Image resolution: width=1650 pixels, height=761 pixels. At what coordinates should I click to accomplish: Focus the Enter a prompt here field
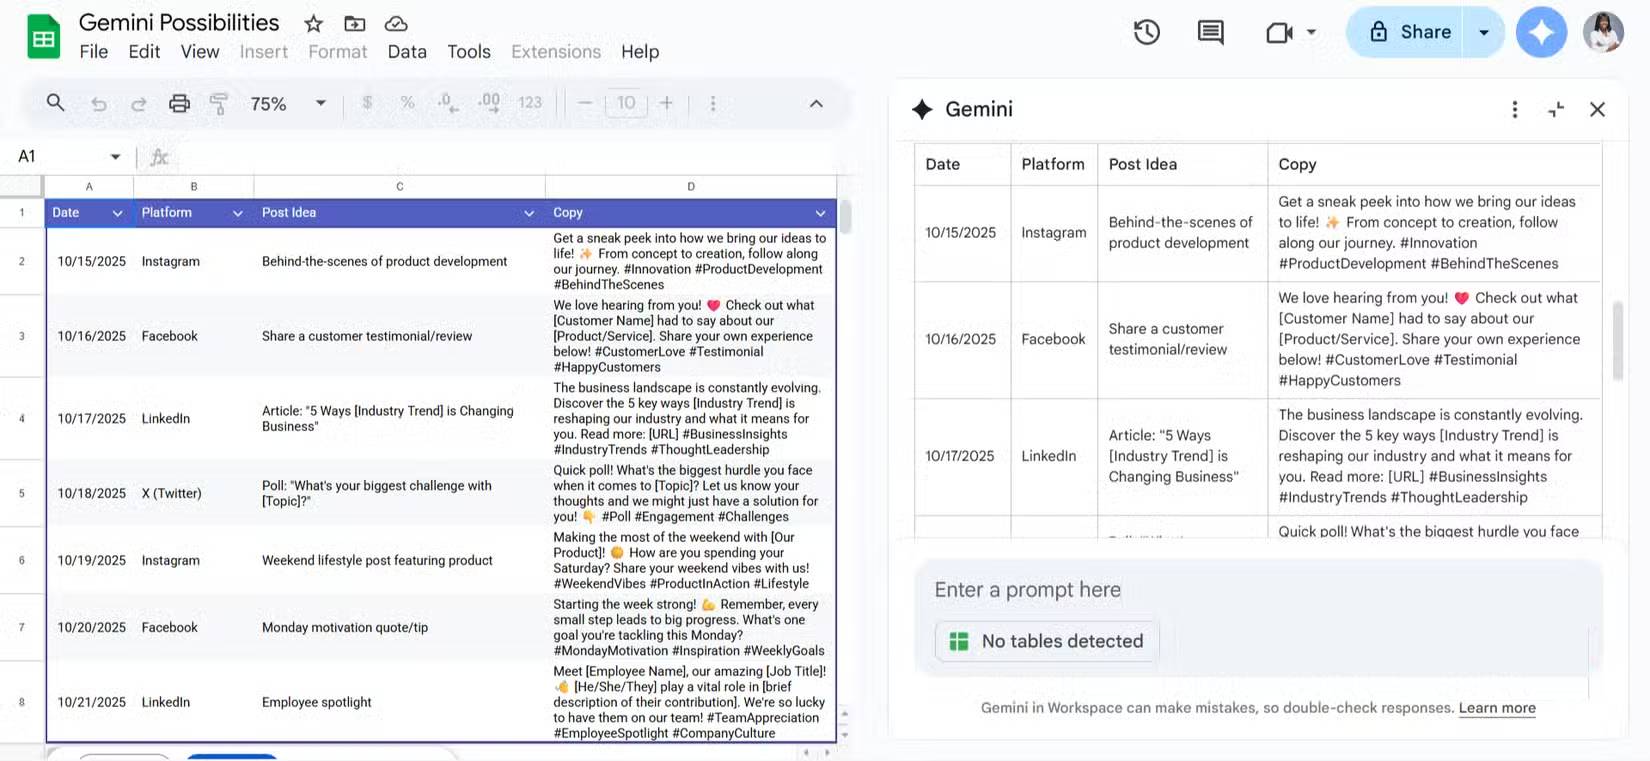[x=1259, y=590]
